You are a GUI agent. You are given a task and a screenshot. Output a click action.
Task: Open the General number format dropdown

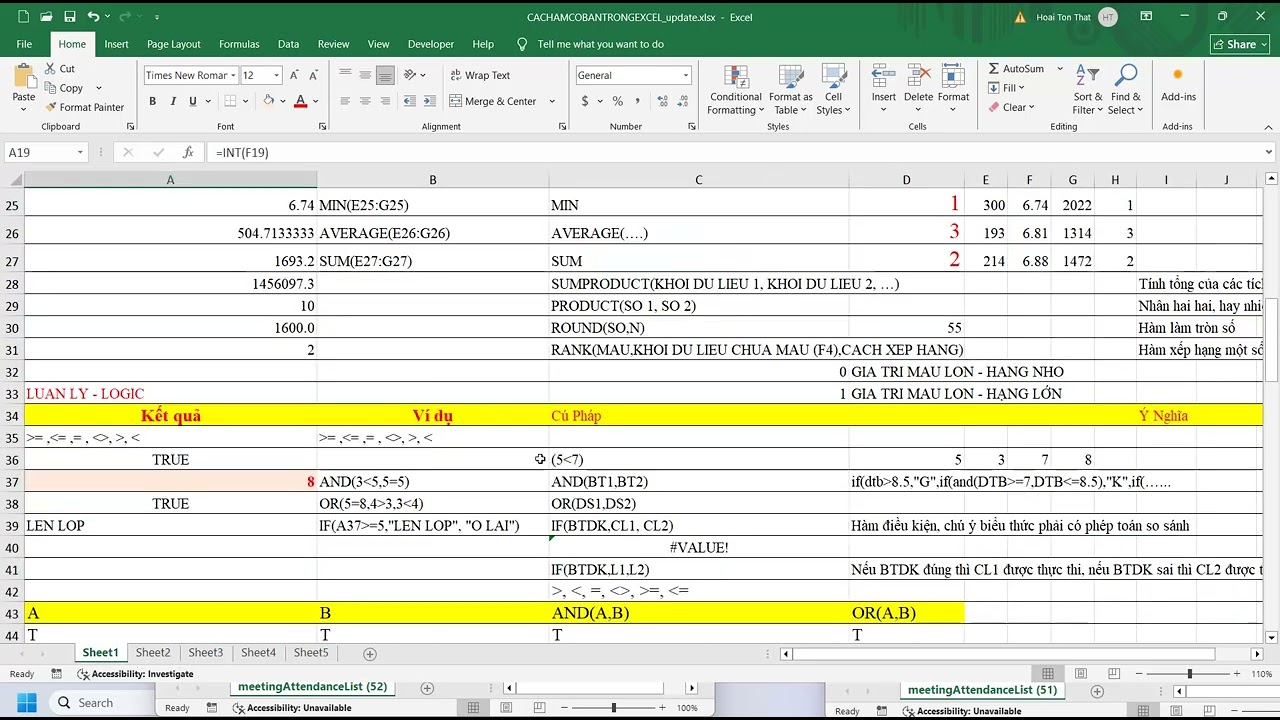click(x=685, y=75)
